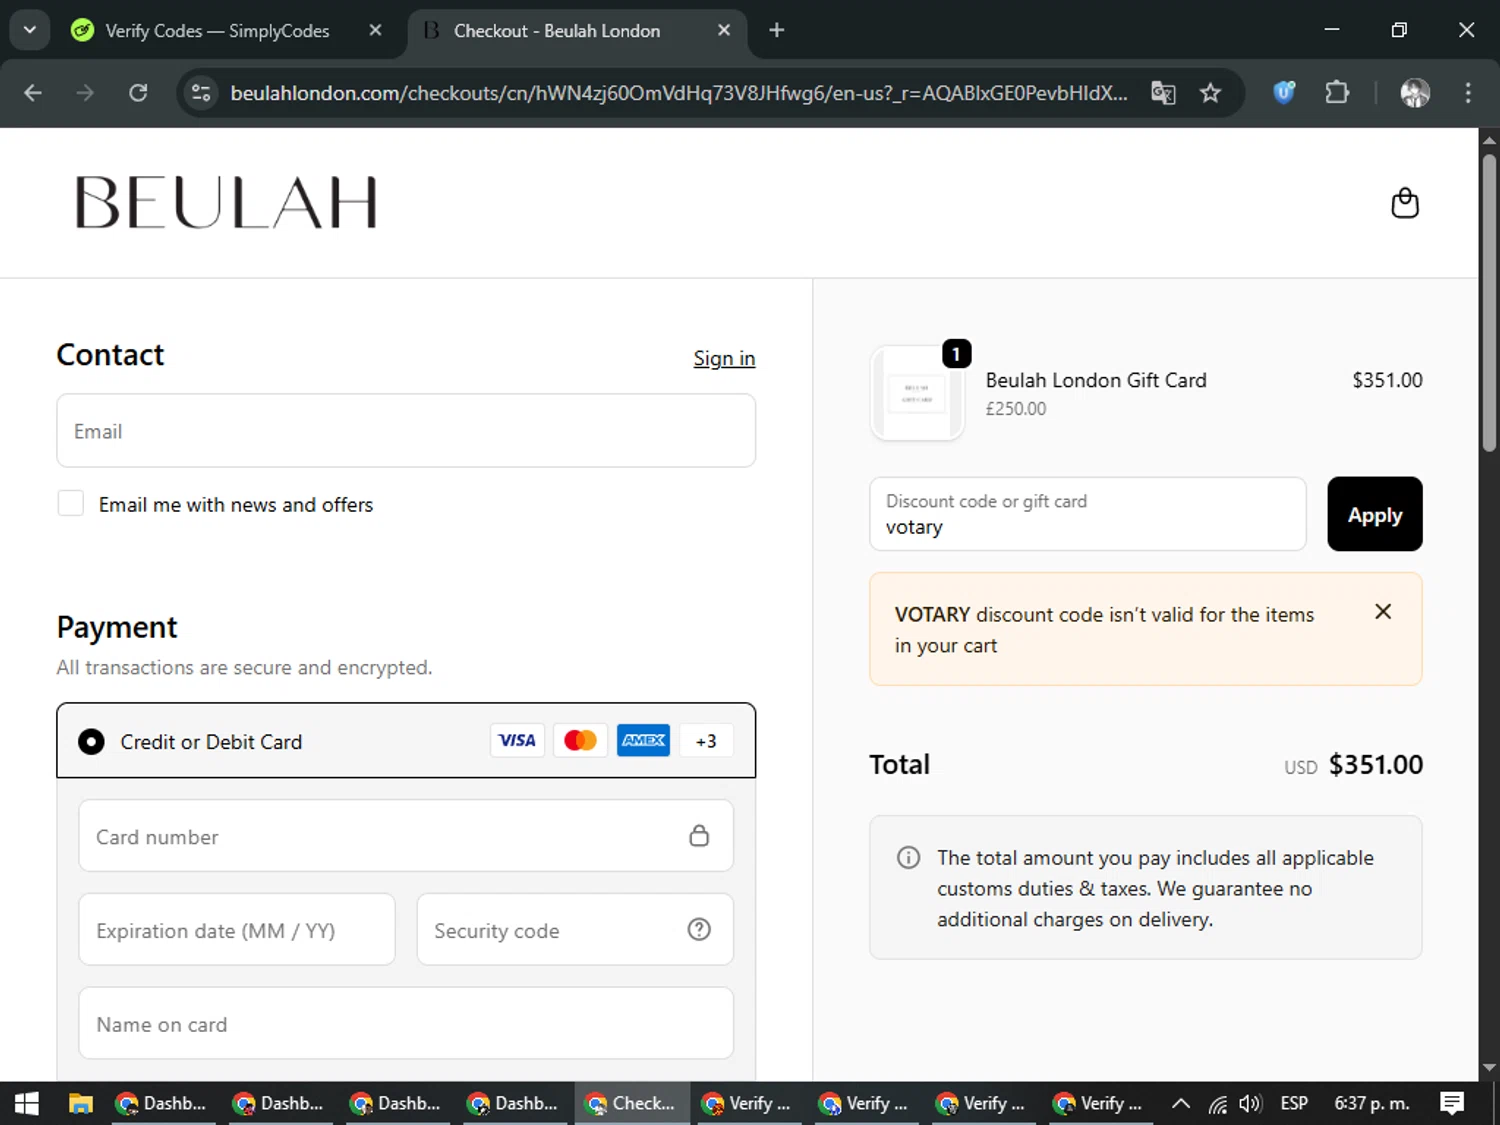
Task: Show the +3 more payment cards
Action: 706,741
